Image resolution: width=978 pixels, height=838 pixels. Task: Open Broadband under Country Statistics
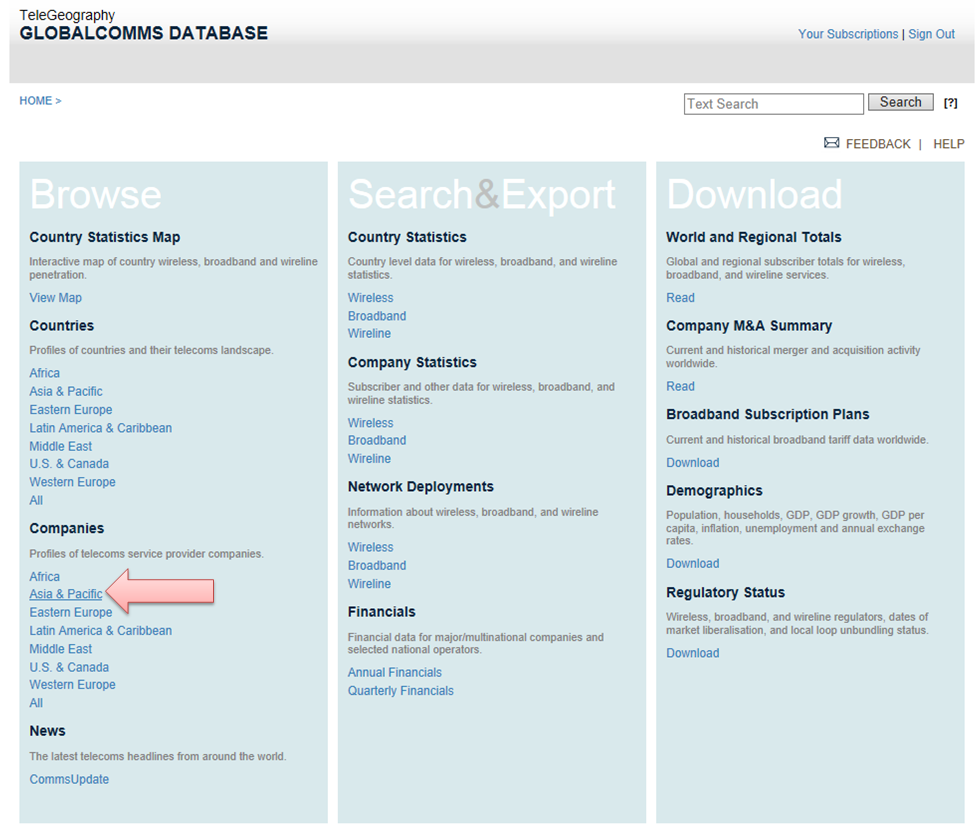coord(377,316)
